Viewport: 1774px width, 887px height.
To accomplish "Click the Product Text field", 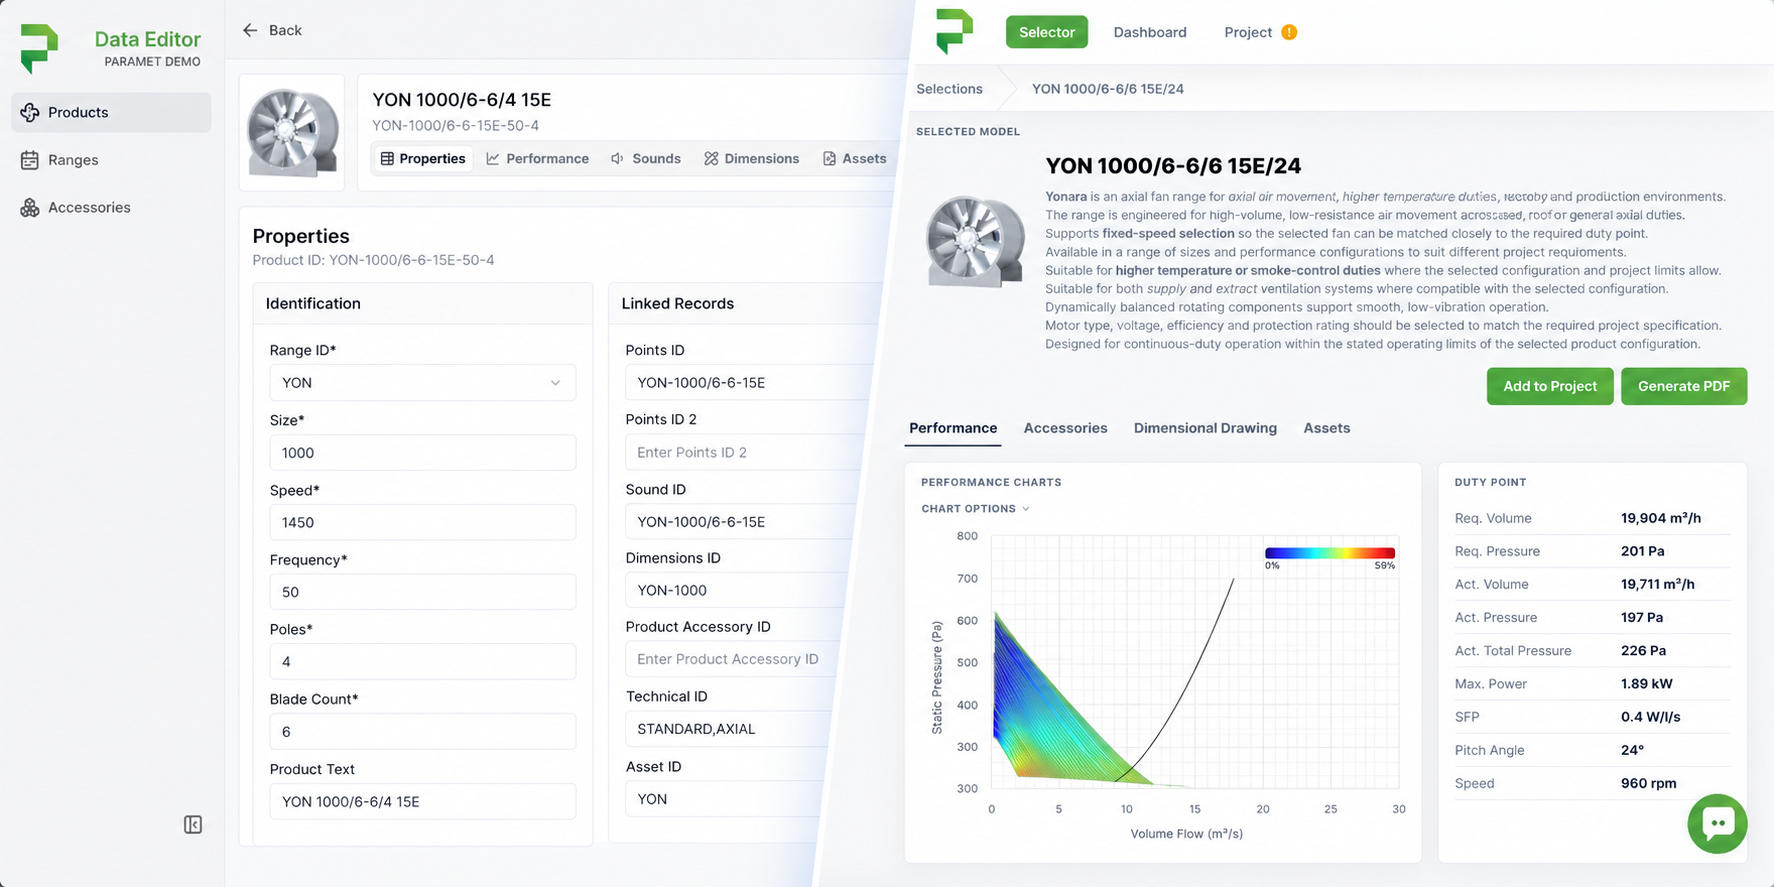I will pos(422,801).
